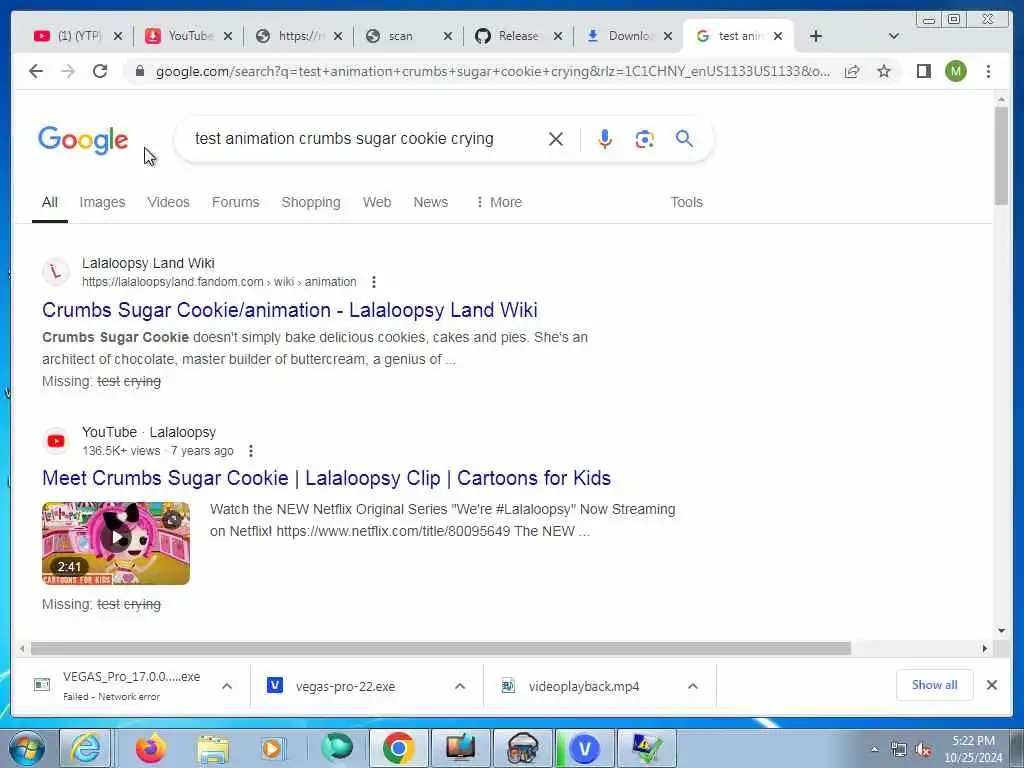
Task: Expand VEGAS_Pro_17 download options
Action: (227, 686)
